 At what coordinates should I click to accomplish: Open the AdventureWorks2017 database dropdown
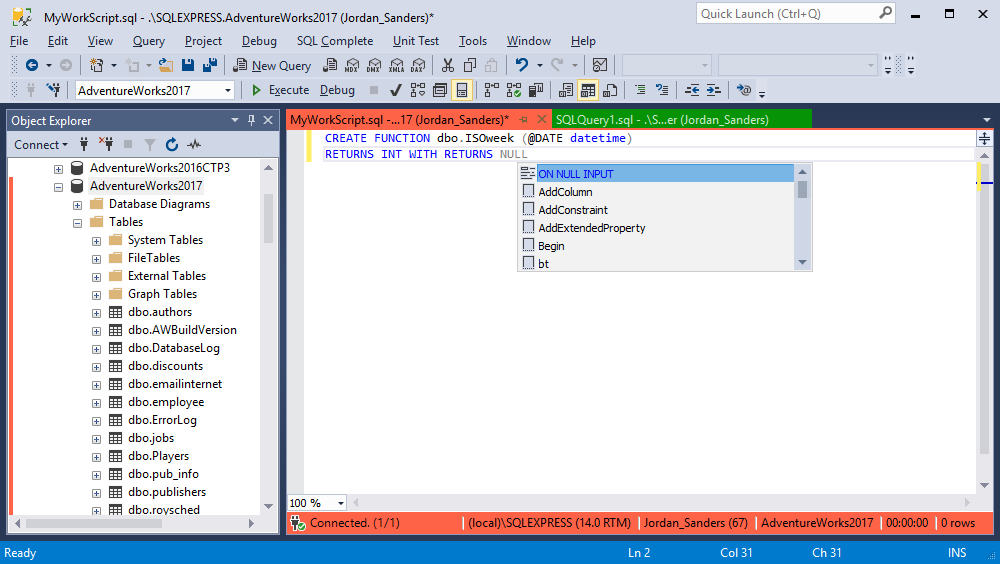pyautogui.click(x=228, y=90)
